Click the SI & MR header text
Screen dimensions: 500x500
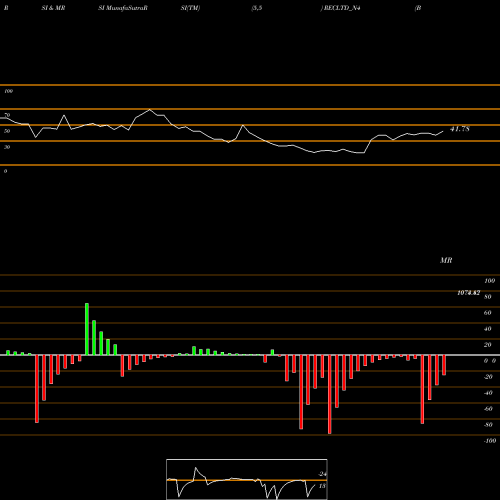pos(53,8)
